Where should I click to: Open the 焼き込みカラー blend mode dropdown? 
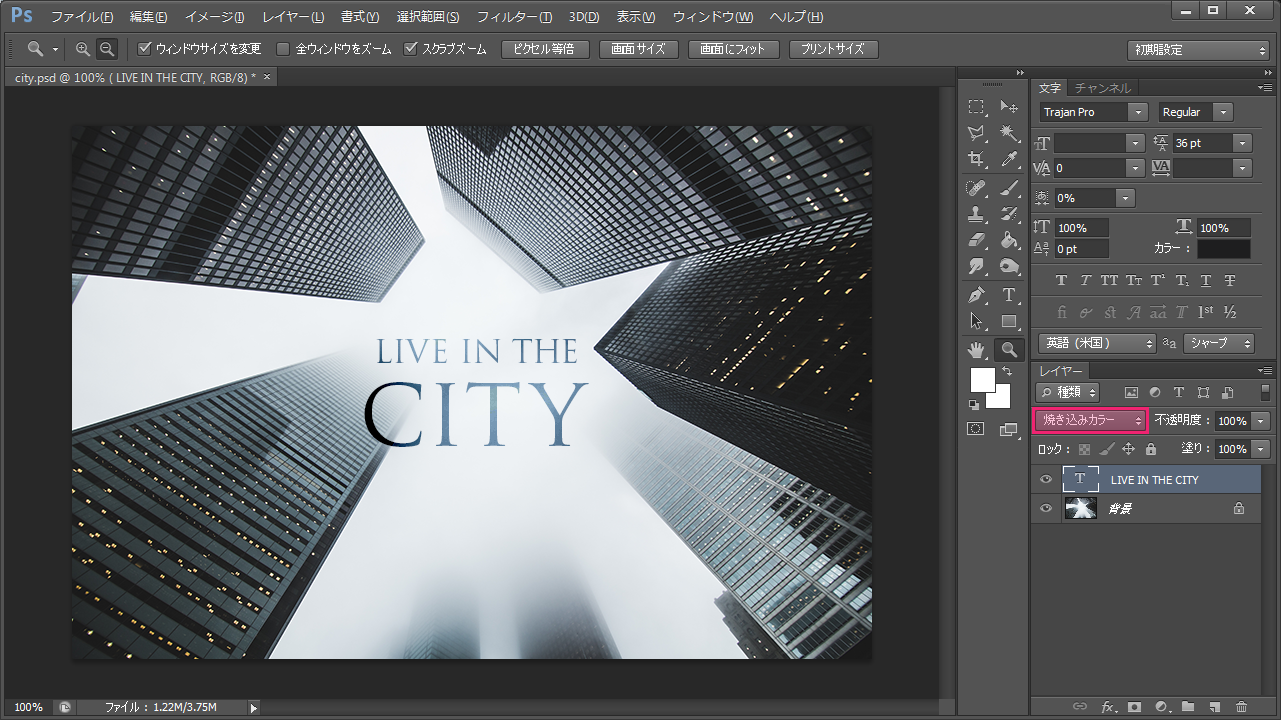pos(1090,420)
